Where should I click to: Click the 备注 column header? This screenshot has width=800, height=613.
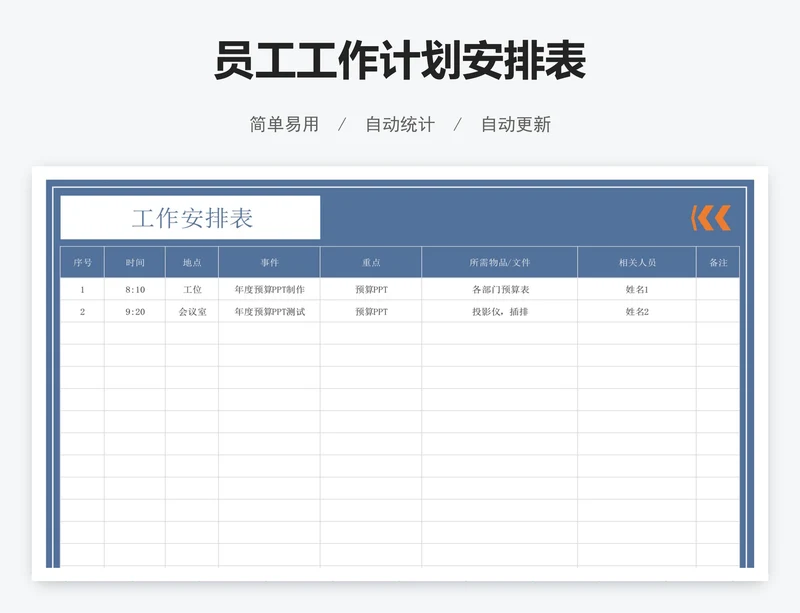tap(718, 262)
